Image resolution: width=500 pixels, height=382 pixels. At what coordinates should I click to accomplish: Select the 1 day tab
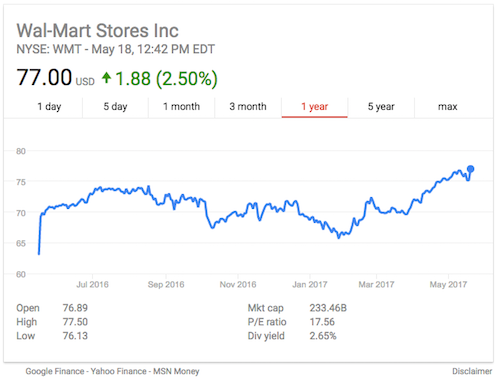(x=49, y=107)
